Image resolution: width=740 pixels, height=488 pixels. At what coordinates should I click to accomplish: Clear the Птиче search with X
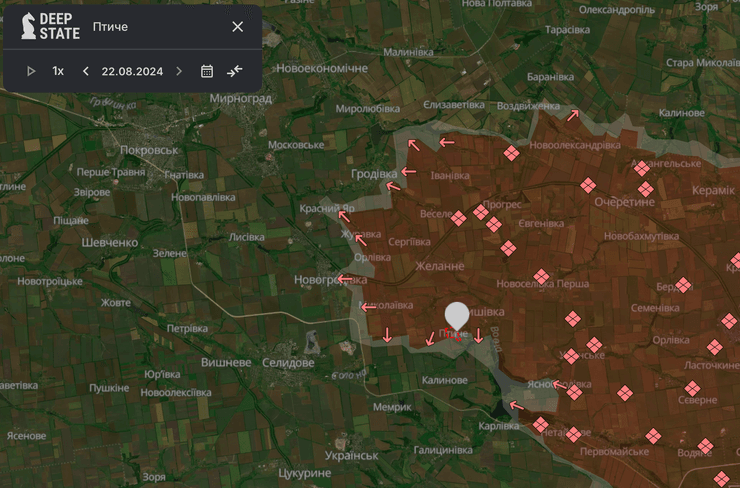[237, 27]
